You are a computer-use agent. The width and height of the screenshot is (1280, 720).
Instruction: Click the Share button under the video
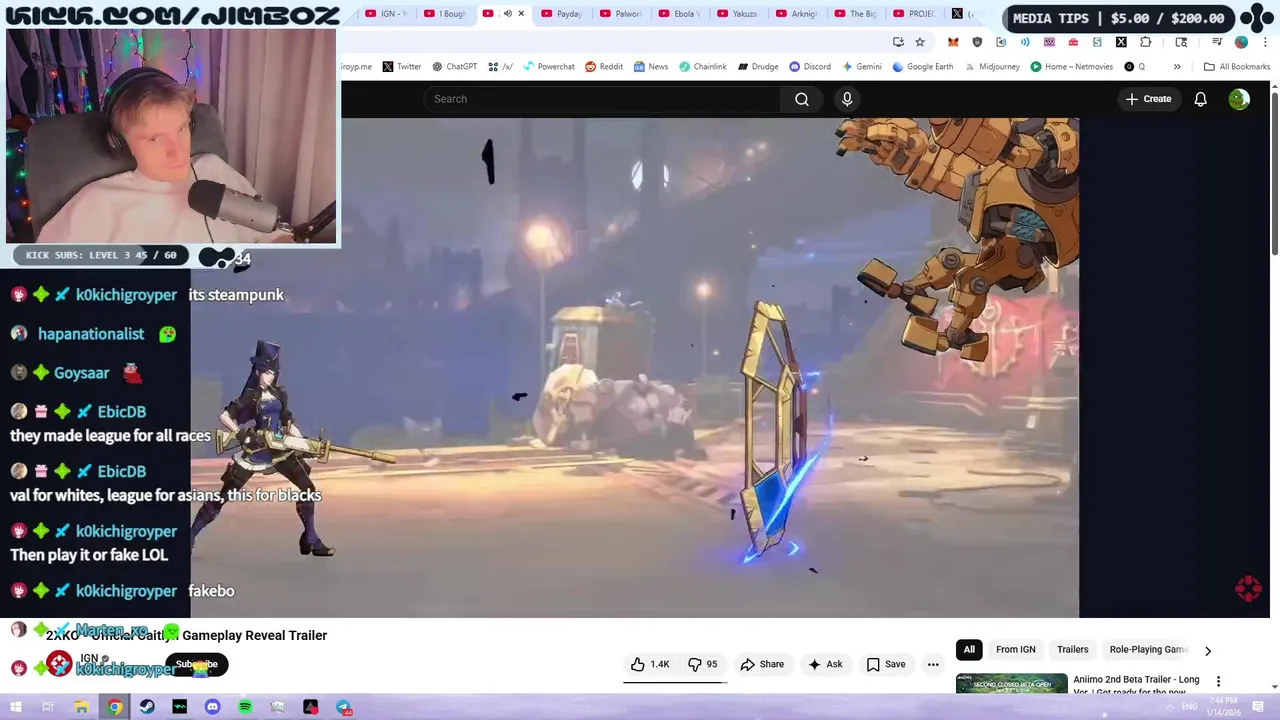tap(762, 664)
